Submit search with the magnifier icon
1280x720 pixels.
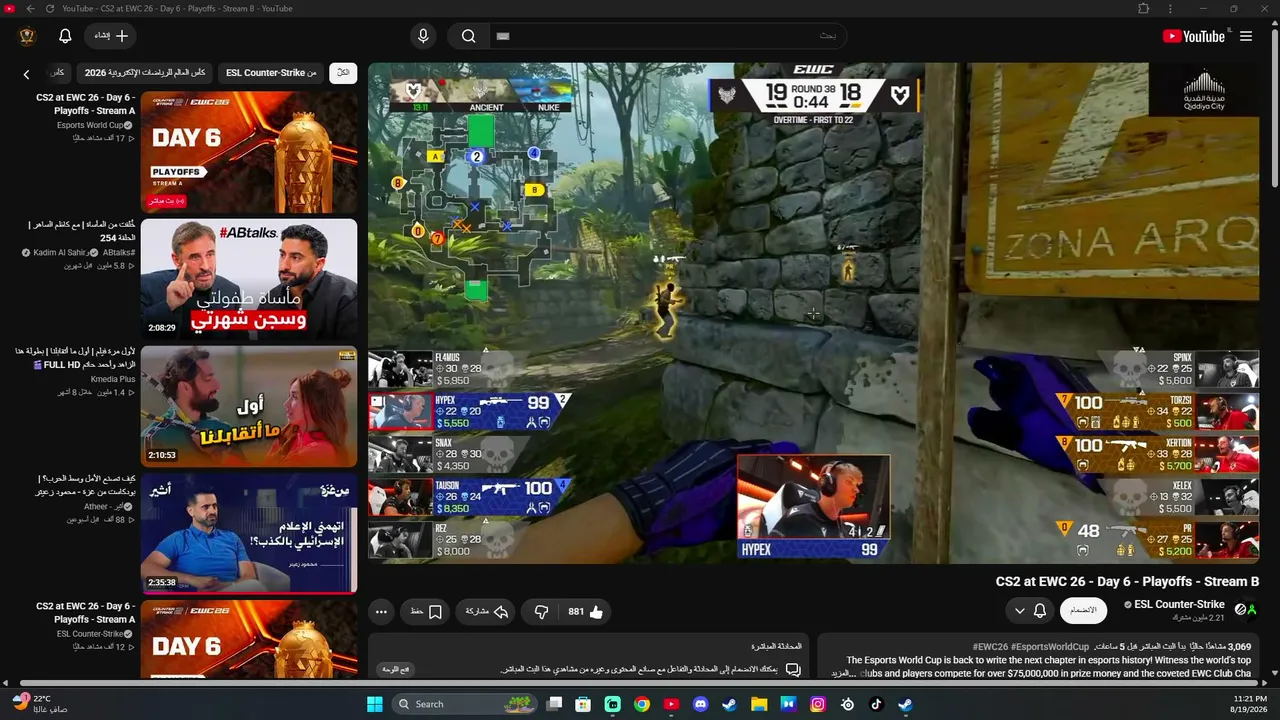pyautogui.click(x=468, y=36)
